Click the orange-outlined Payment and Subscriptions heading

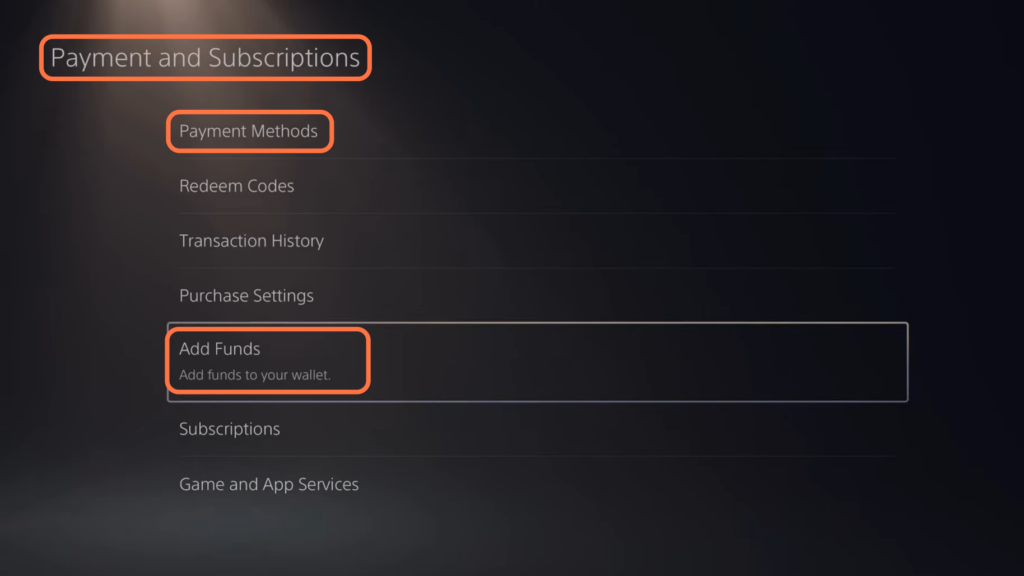click(205, 57)
